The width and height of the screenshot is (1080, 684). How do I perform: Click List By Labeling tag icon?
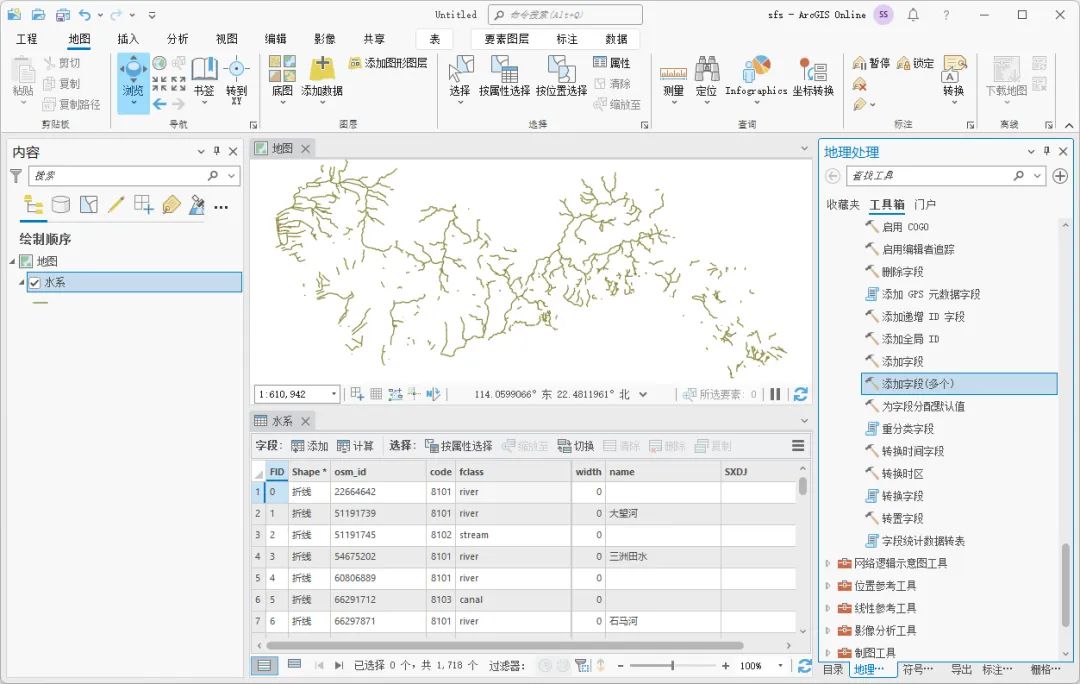click(x=171, y=205)
